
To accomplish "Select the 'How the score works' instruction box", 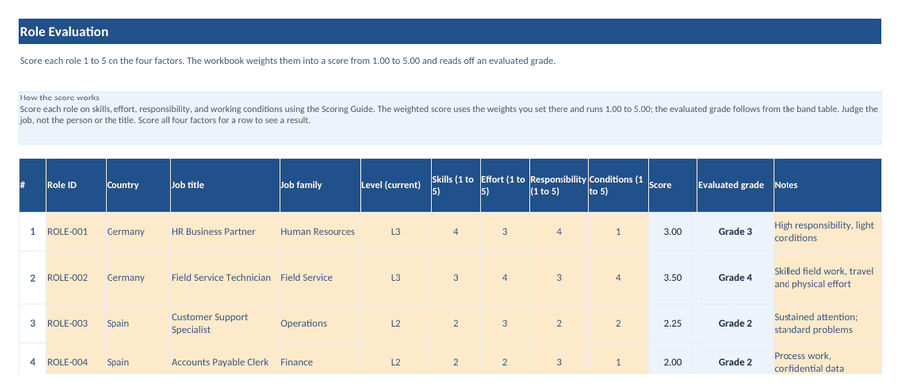I will [x=449, y=118].
